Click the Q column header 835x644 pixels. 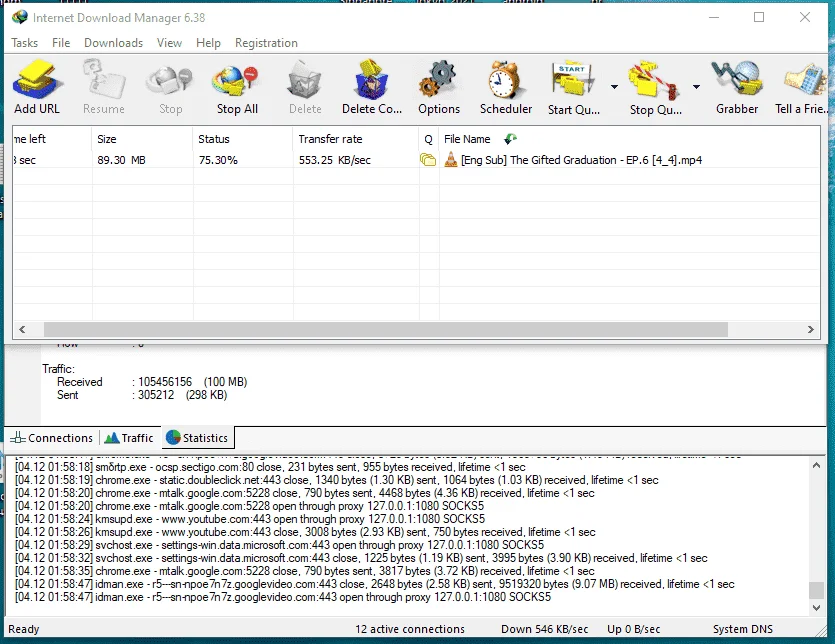tap(429, 139)
